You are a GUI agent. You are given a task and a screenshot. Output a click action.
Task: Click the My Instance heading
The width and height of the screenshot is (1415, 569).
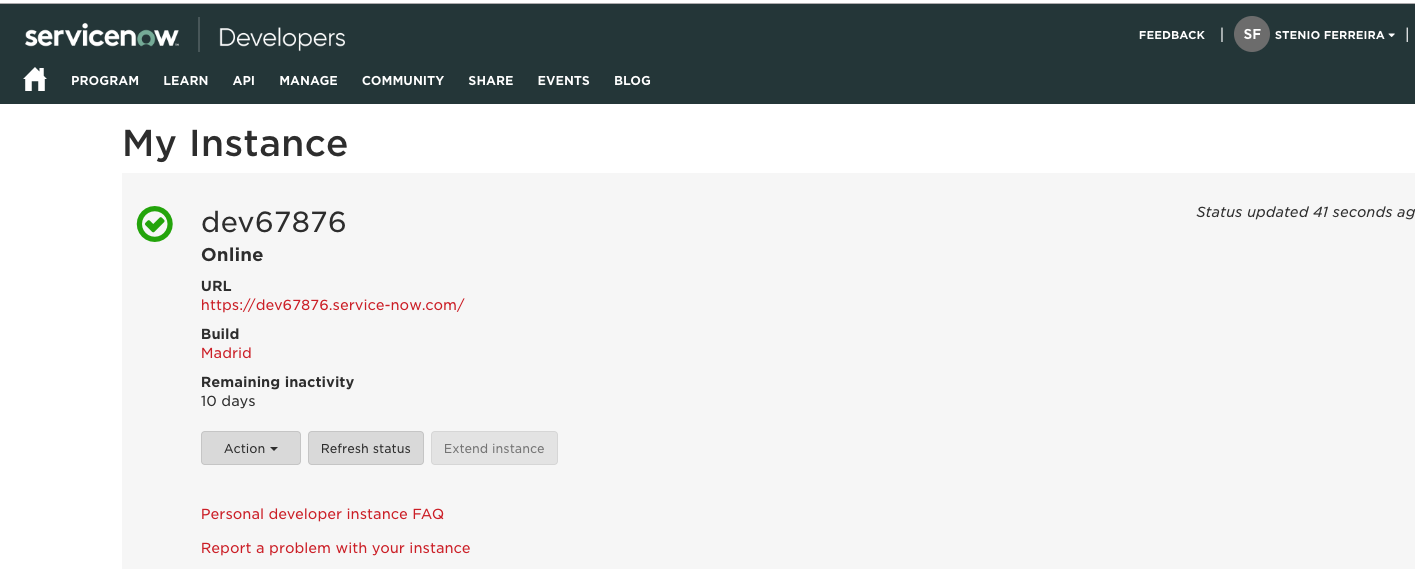(x=235, y=143)
